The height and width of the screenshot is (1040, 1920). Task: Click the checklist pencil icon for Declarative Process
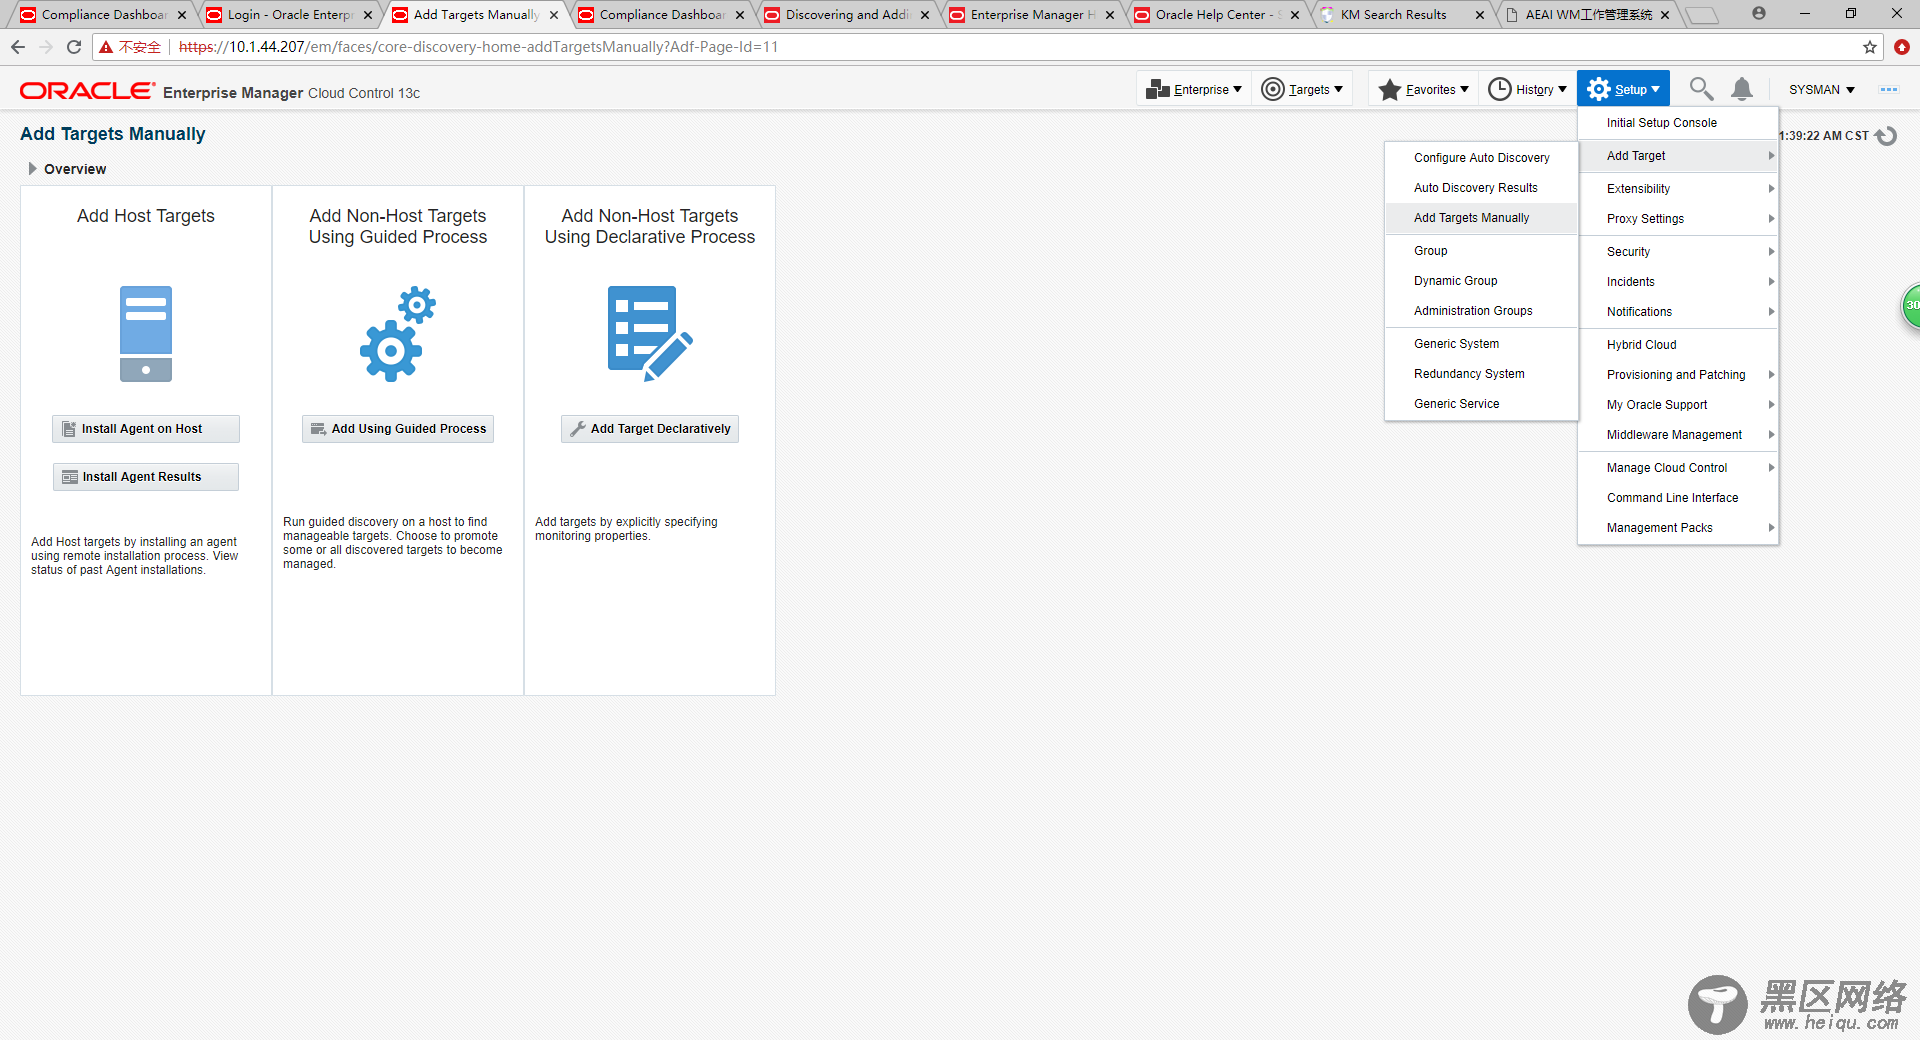[x=650, y=334]
